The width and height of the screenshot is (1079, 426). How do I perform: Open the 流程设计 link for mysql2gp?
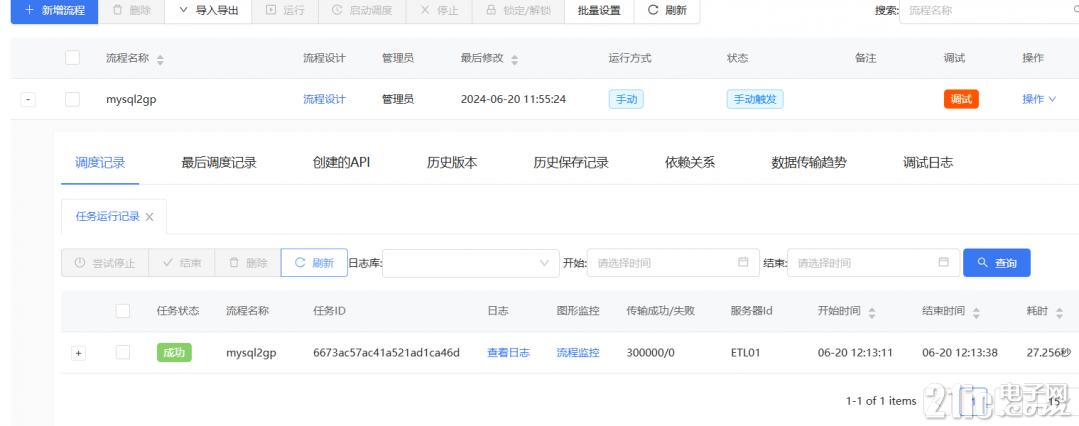324,99
